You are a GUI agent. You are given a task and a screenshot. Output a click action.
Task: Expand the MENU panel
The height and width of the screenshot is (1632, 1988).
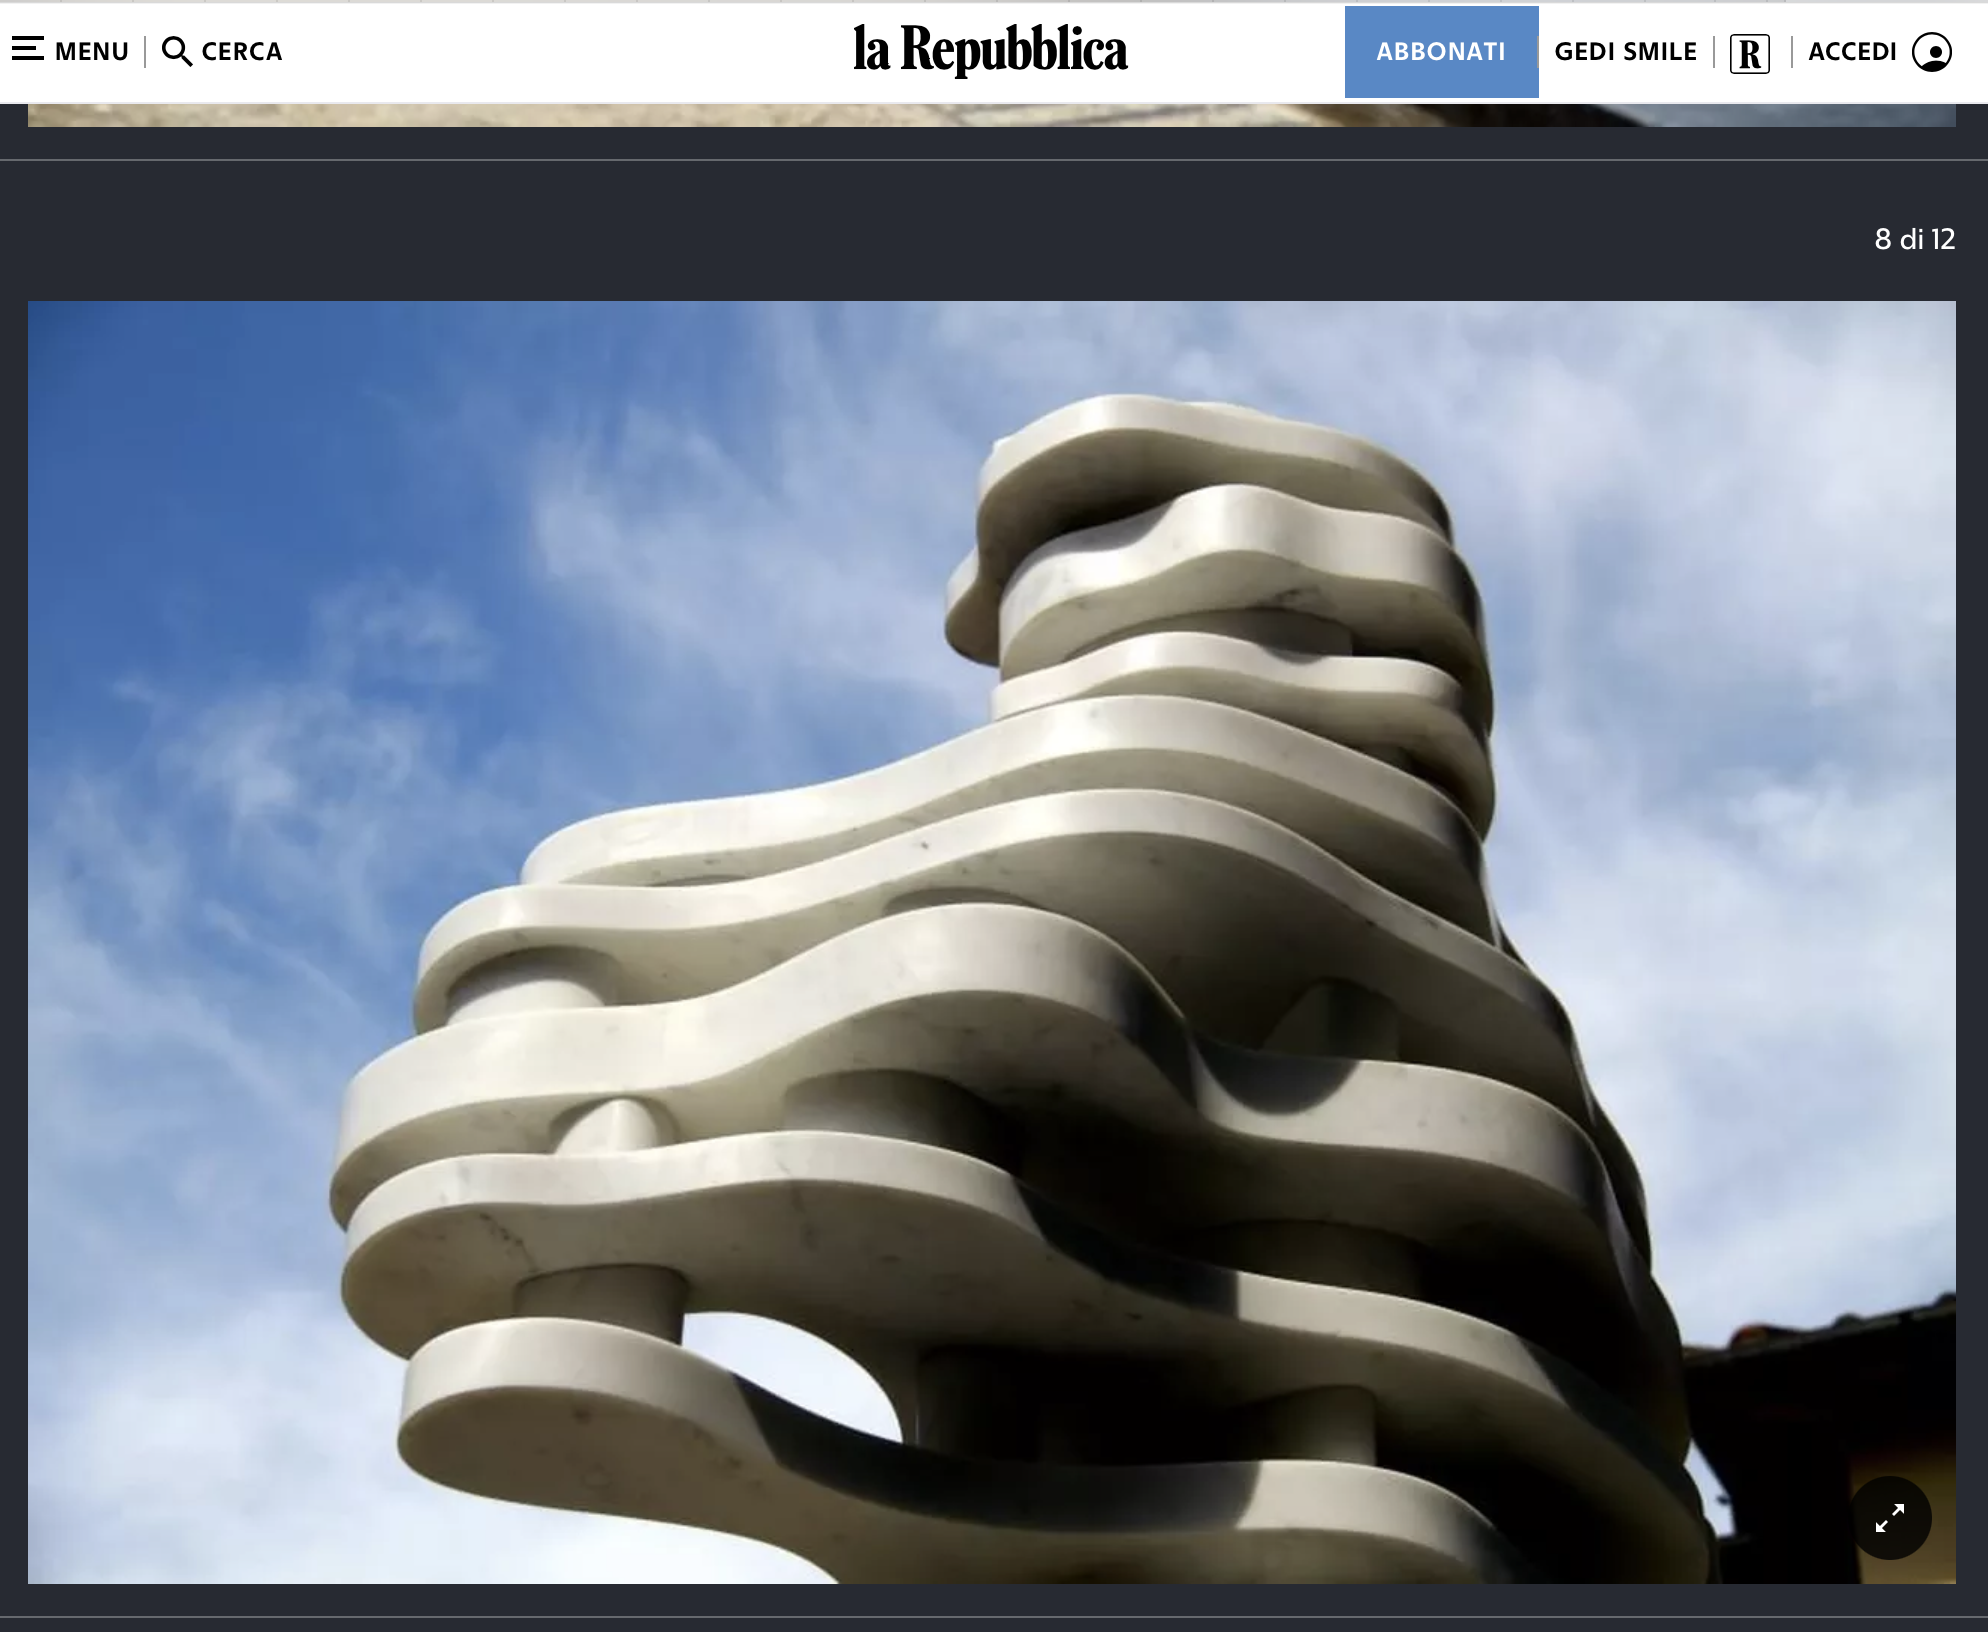pyautogui.click(x=70, y=50)
